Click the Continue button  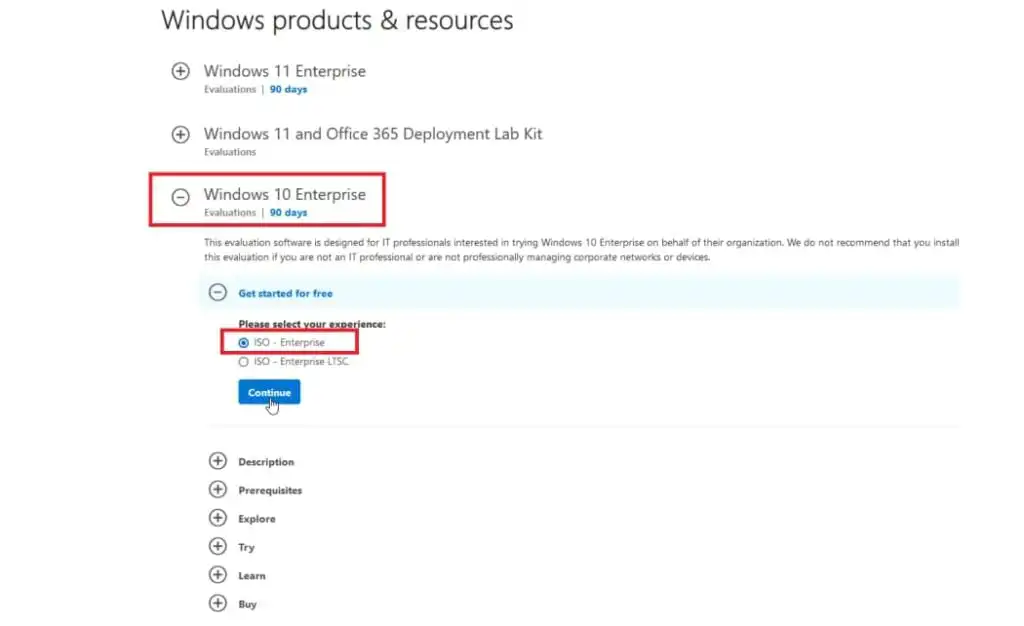click(x=269, y=392)
